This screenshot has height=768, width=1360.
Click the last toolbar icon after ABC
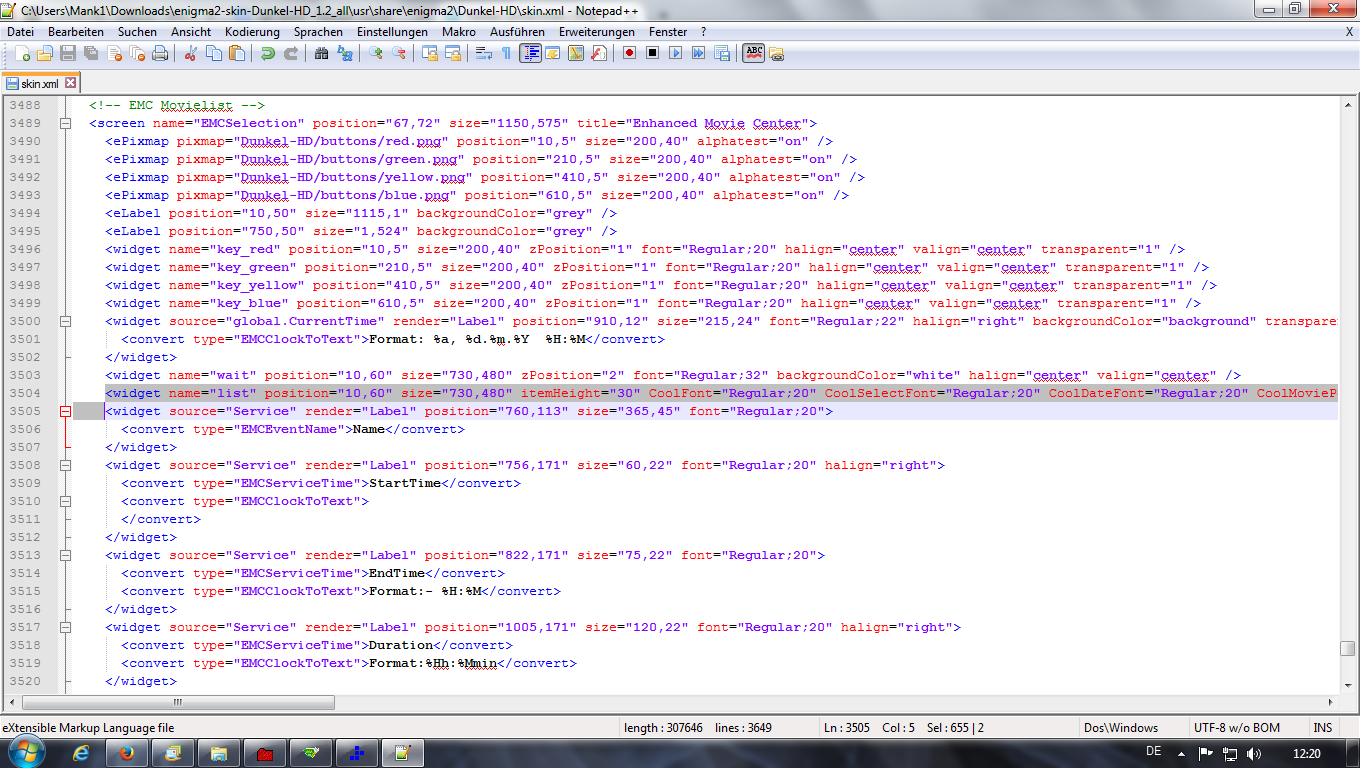[776, 53]
